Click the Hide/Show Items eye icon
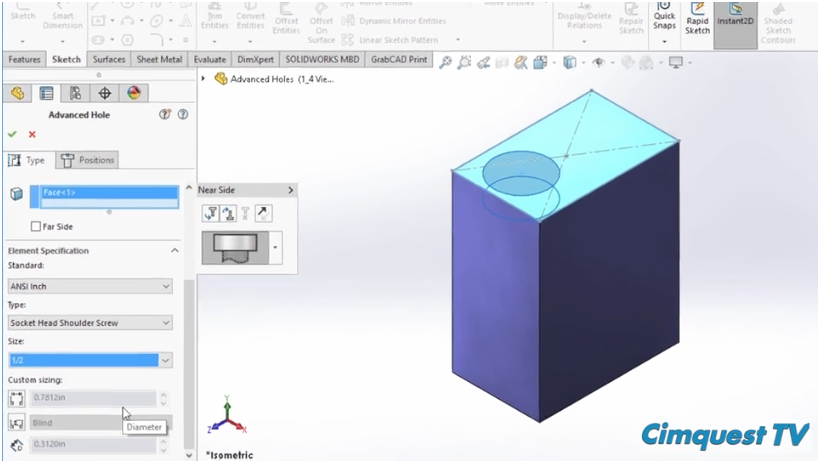The height and width of the screenshot is (461, 820). [598, 63]
